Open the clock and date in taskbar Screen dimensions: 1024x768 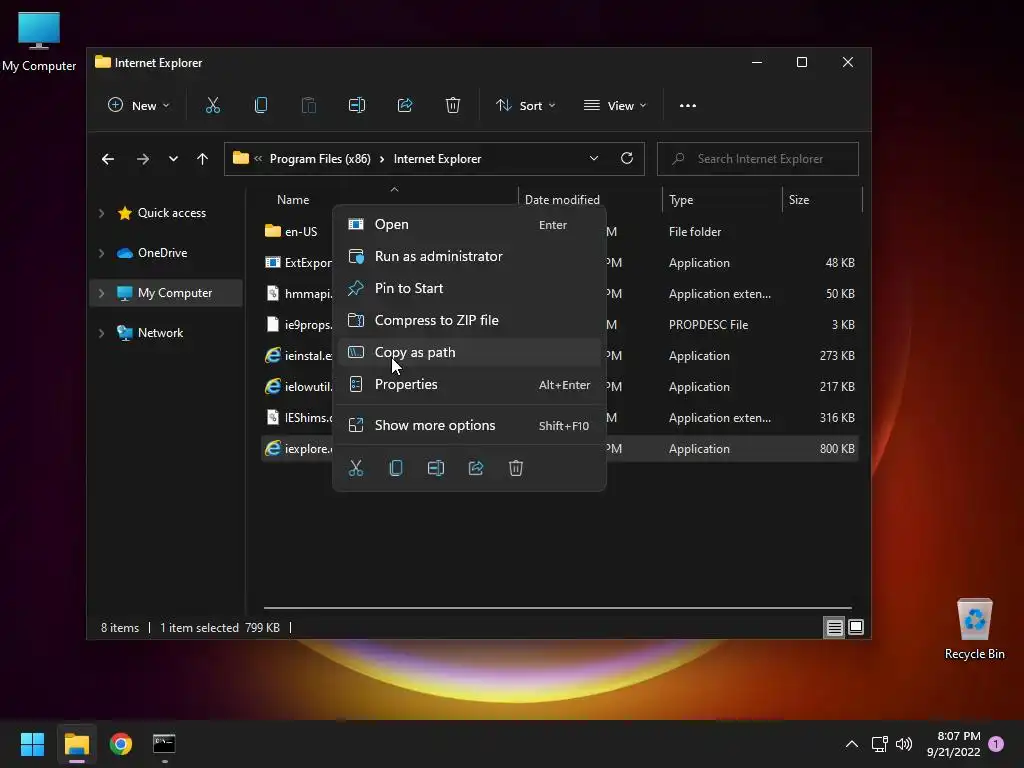coord(953,744)
